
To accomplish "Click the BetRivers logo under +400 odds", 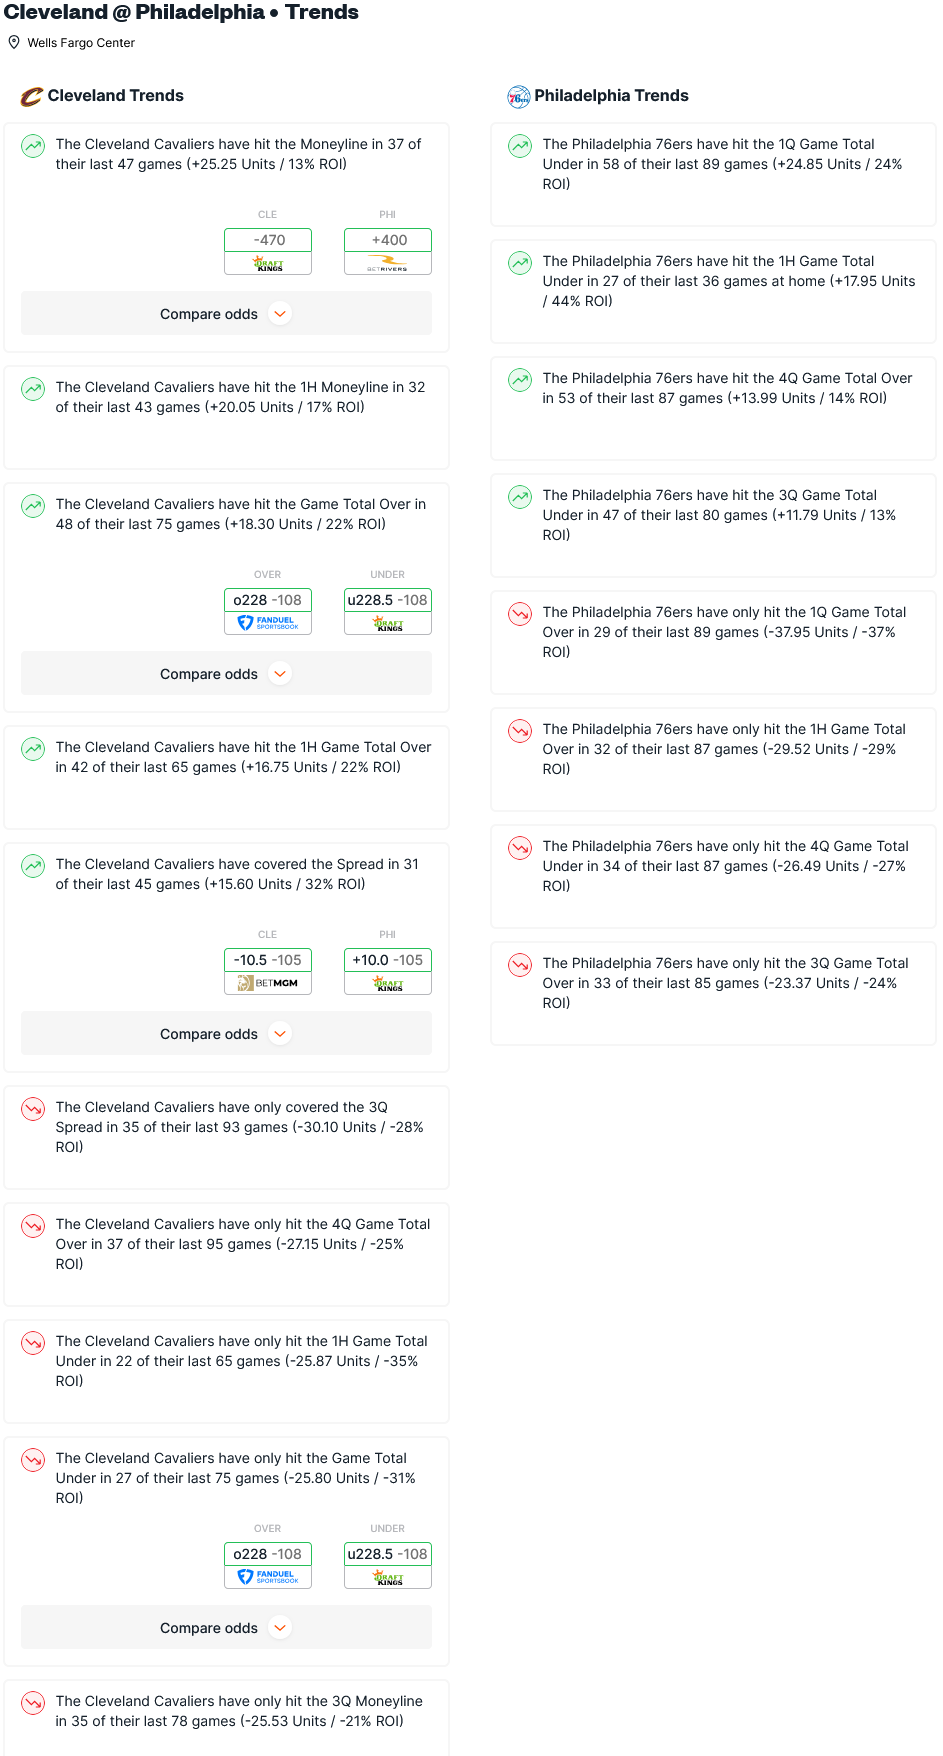I will tap(388, 264).
